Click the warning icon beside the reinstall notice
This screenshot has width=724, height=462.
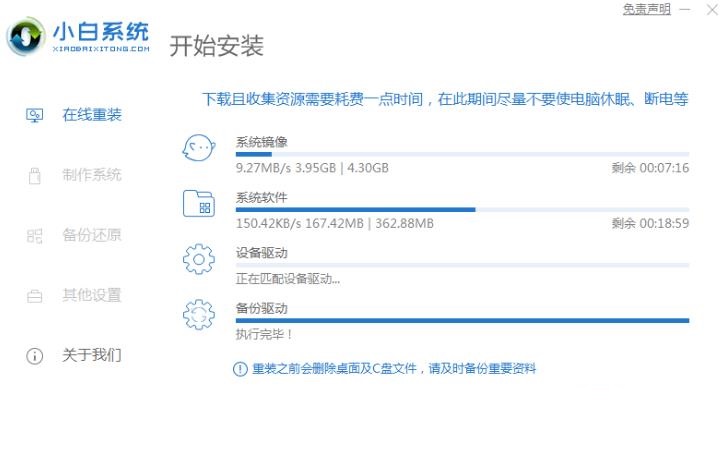click(x=240, y=369)
